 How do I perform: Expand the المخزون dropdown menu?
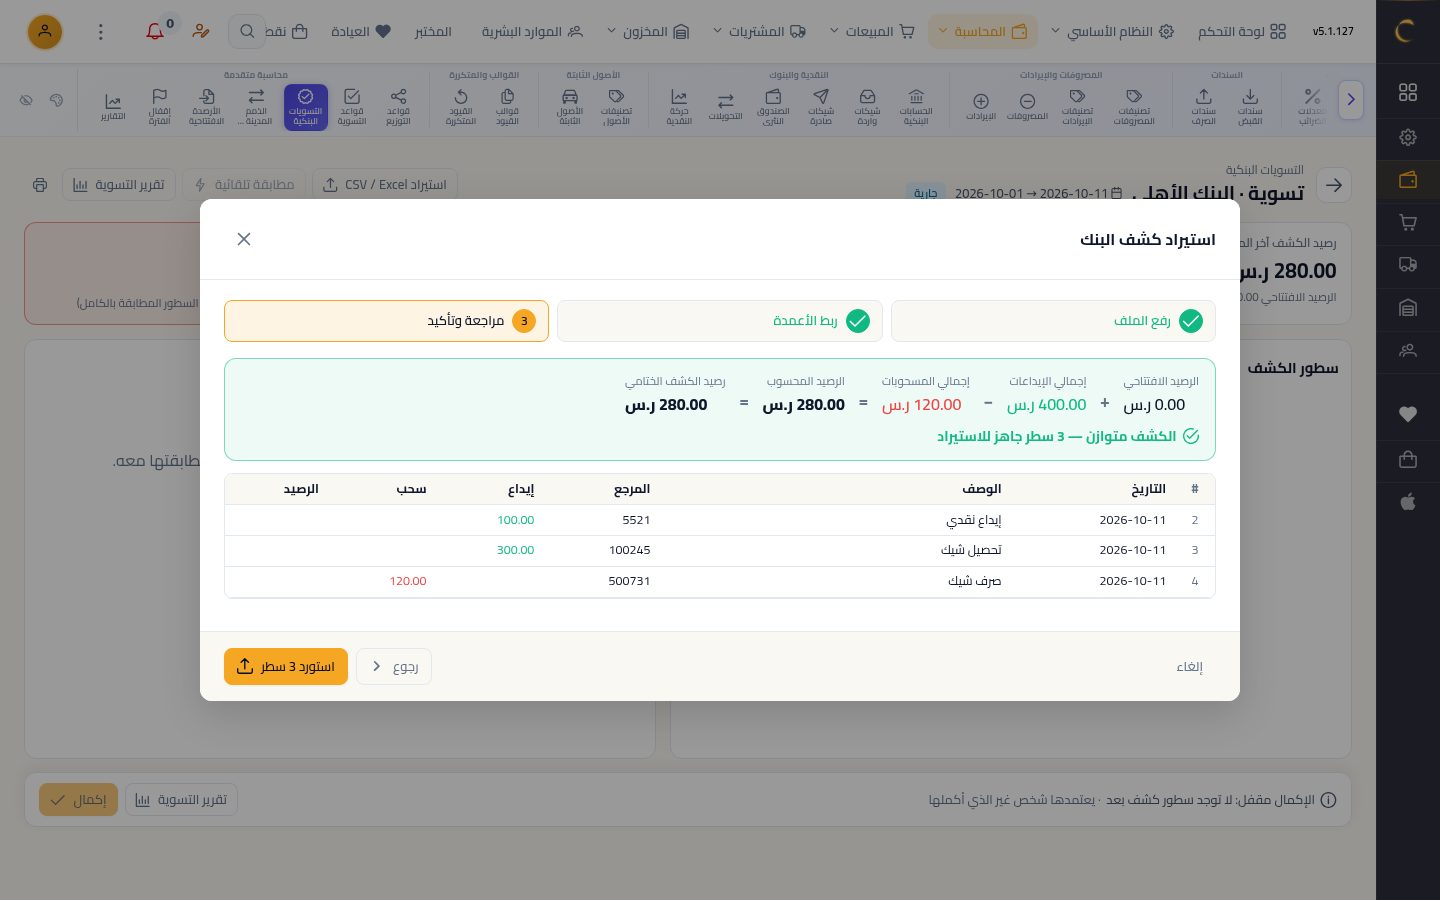[648, 32]
